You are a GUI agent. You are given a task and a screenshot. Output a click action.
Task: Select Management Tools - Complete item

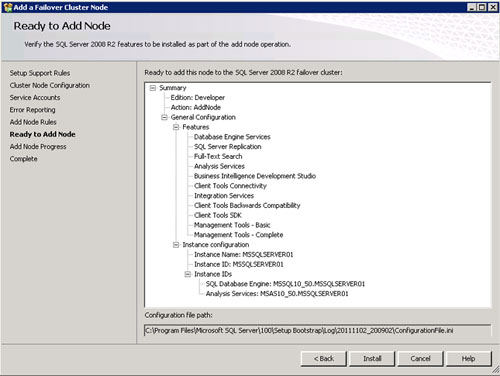[x=239, y=235]
